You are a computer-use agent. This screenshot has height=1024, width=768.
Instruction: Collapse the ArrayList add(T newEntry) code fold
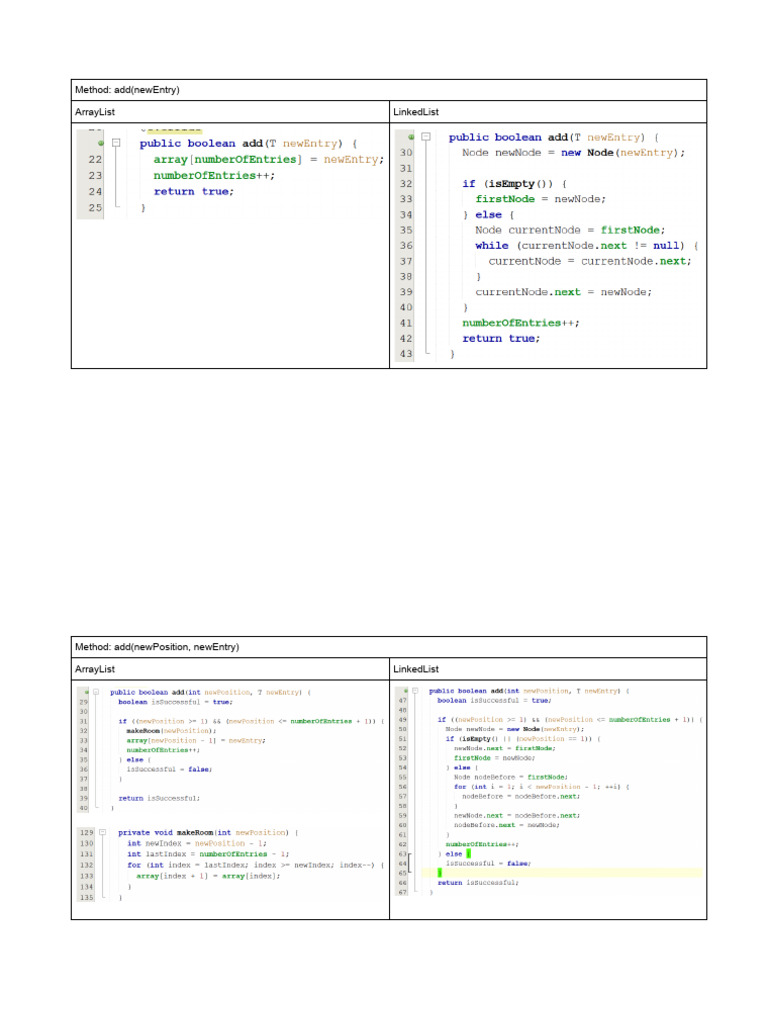116,143
